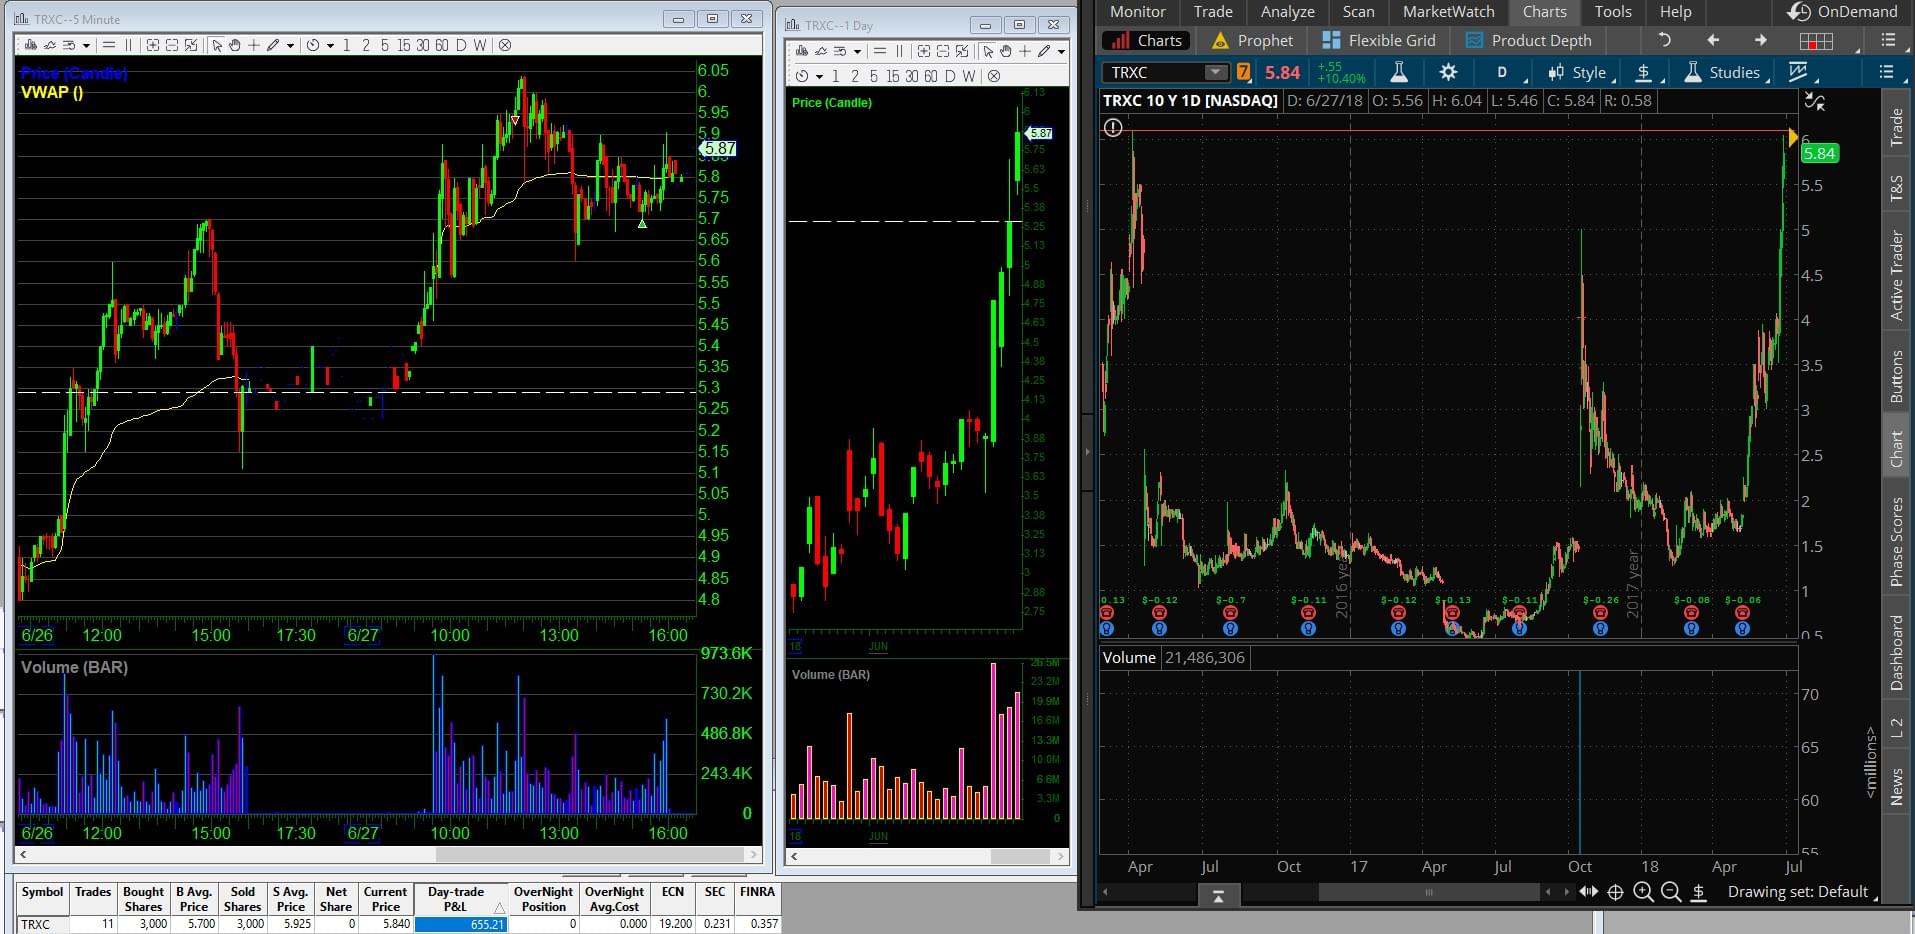Viewport: 1915px width, 934px height.
Task: Open the Monitor tab
Action: coord(1138,12)
